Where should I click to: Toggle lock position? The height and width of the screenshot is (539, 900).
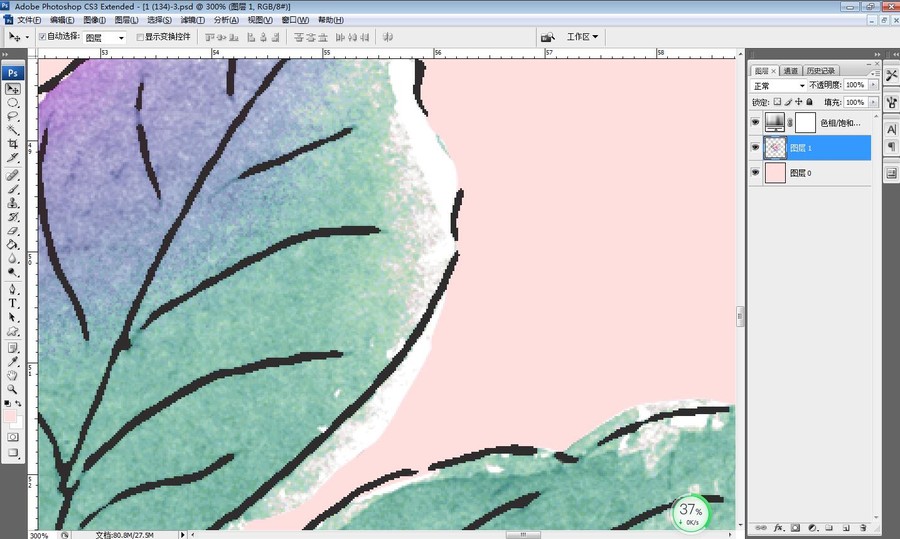click(798, 102)
